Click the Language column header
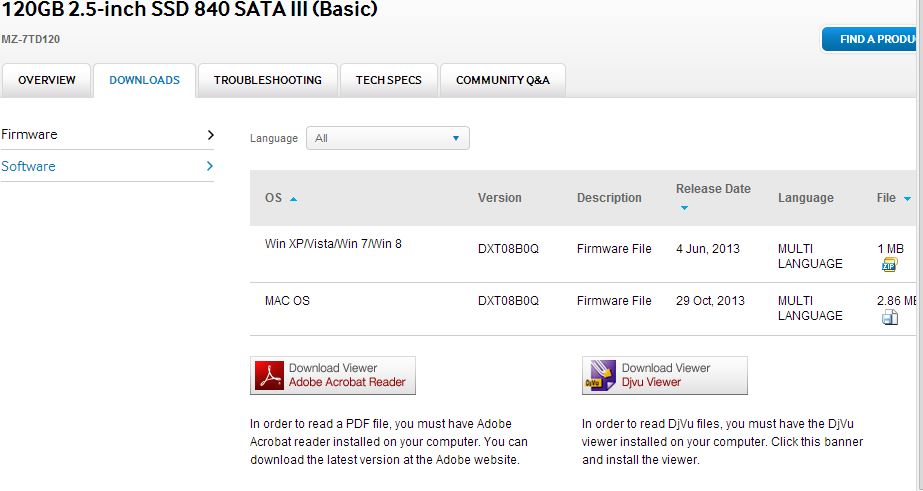This screenshot has width=923, height=491. pos(806,198)
